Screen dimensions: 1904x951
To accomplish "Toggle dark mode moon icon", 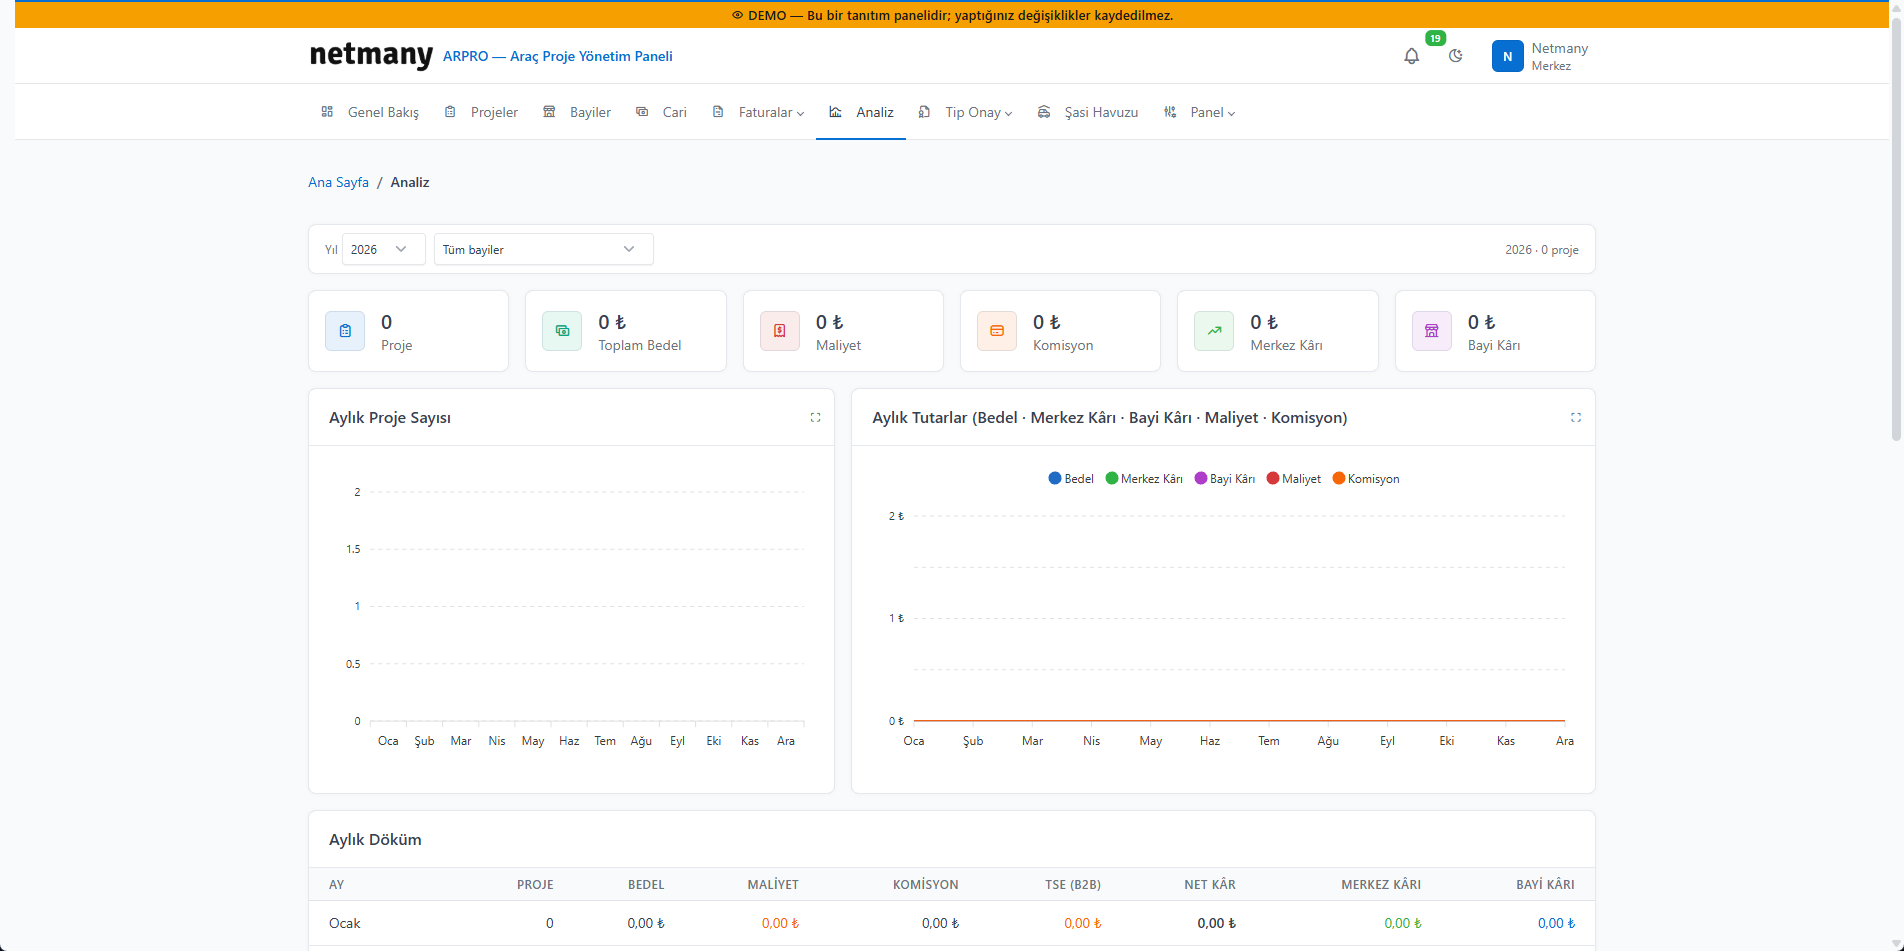I will (x=1456, y=56).
